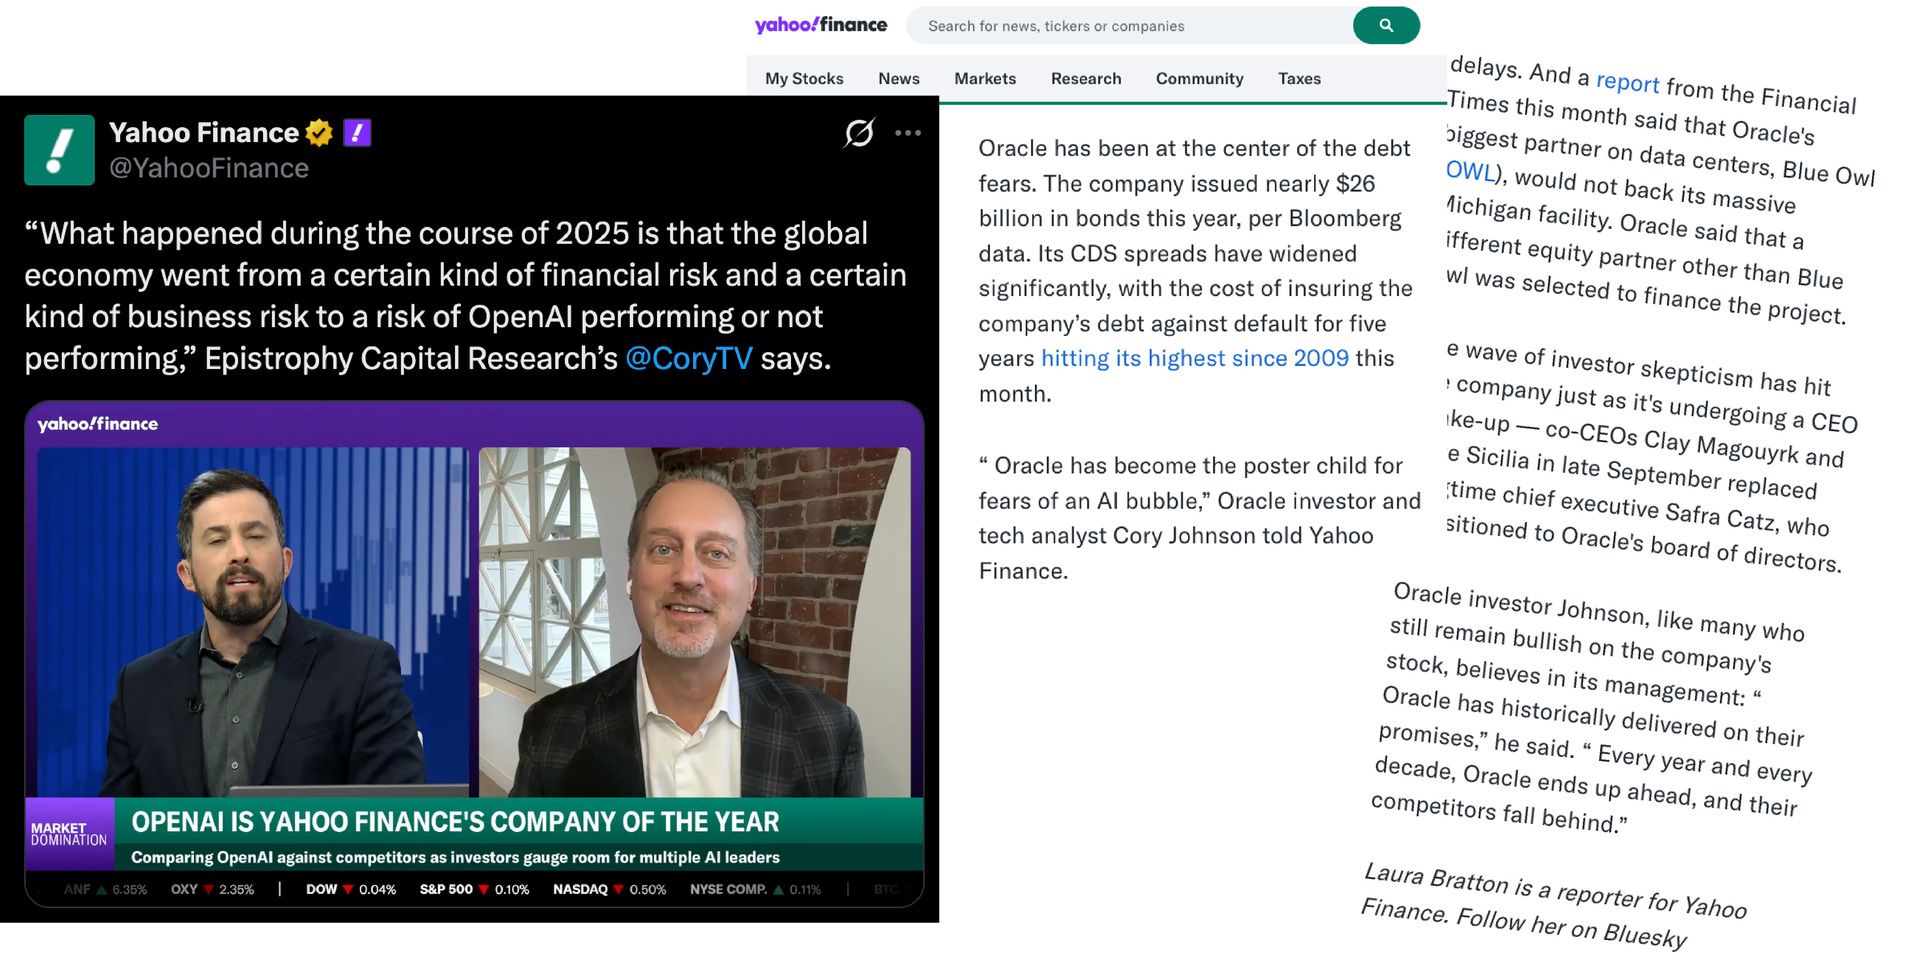Open the three-dots more options menu
The image size is (1920, 978).
[x=908, y=133]
